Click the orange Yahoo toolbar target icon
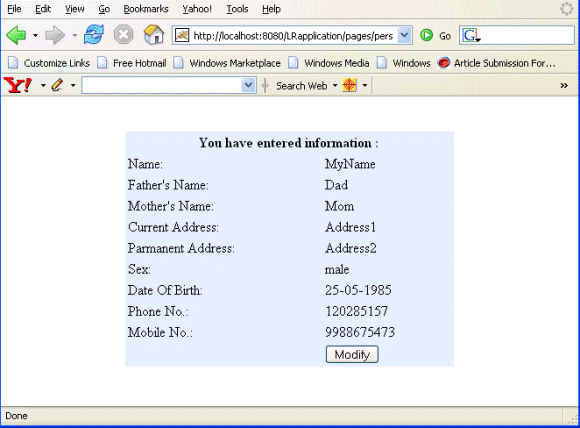The width and height of the screenshot is (580, 428). coord(350,85)
